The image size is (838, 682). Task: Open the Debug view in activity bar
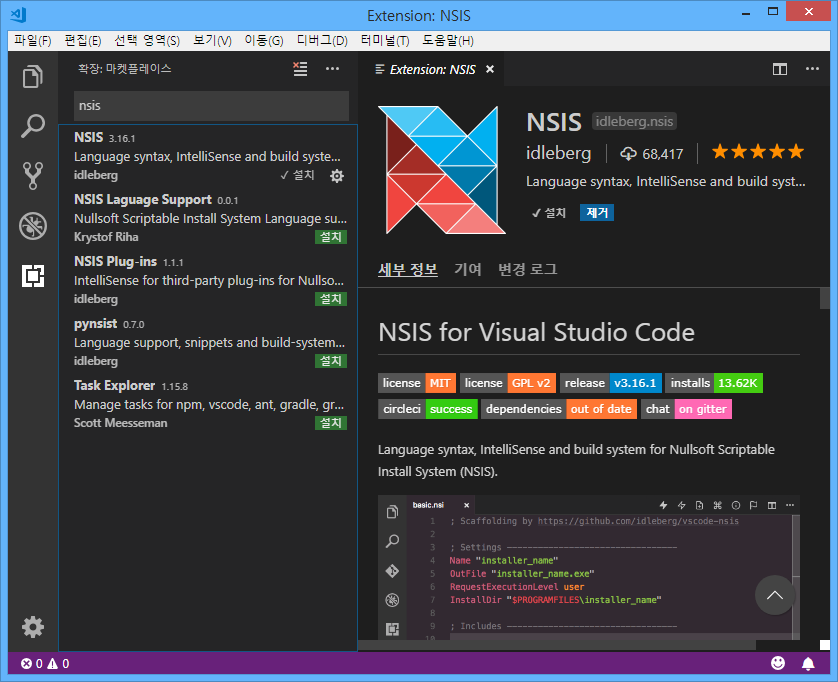[33, 226]
